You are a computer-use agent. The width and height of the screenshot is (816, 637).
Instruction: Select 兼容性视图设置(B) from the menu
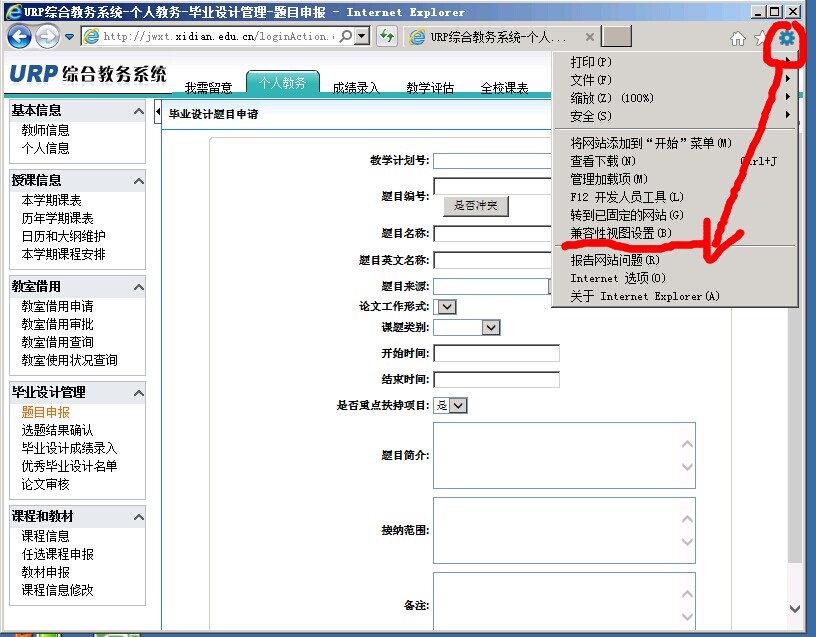coord(620,233)
